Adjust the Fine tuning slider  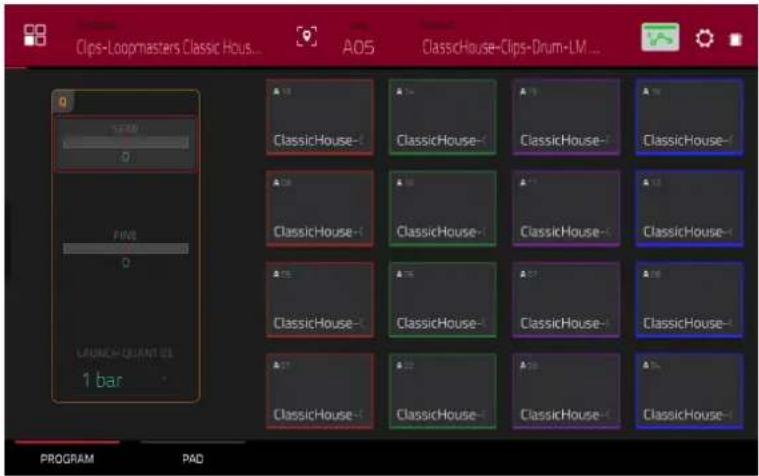pos(126,249)
